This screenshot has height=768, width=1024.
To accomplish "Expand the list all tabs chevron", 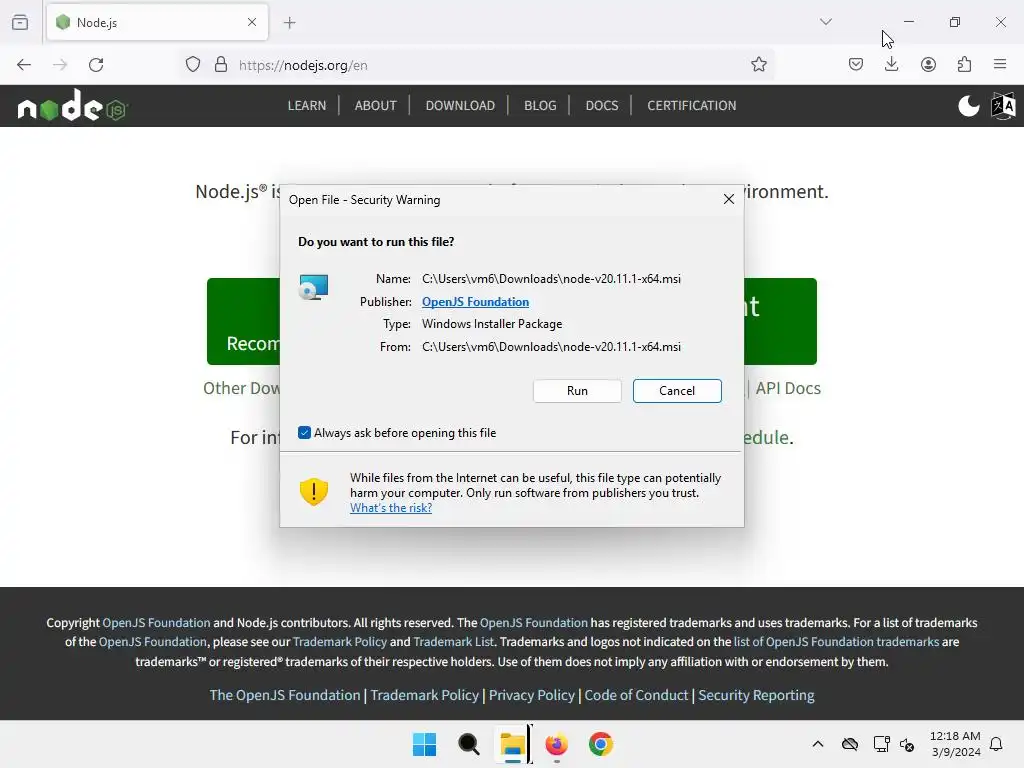I will (825, 22).
